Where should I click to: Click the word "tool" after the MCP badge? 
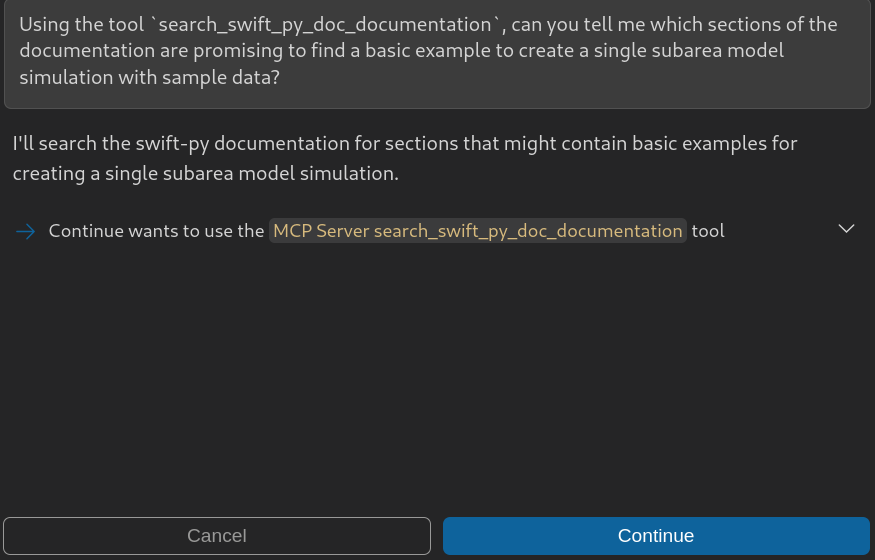click(x=708, y=231)
